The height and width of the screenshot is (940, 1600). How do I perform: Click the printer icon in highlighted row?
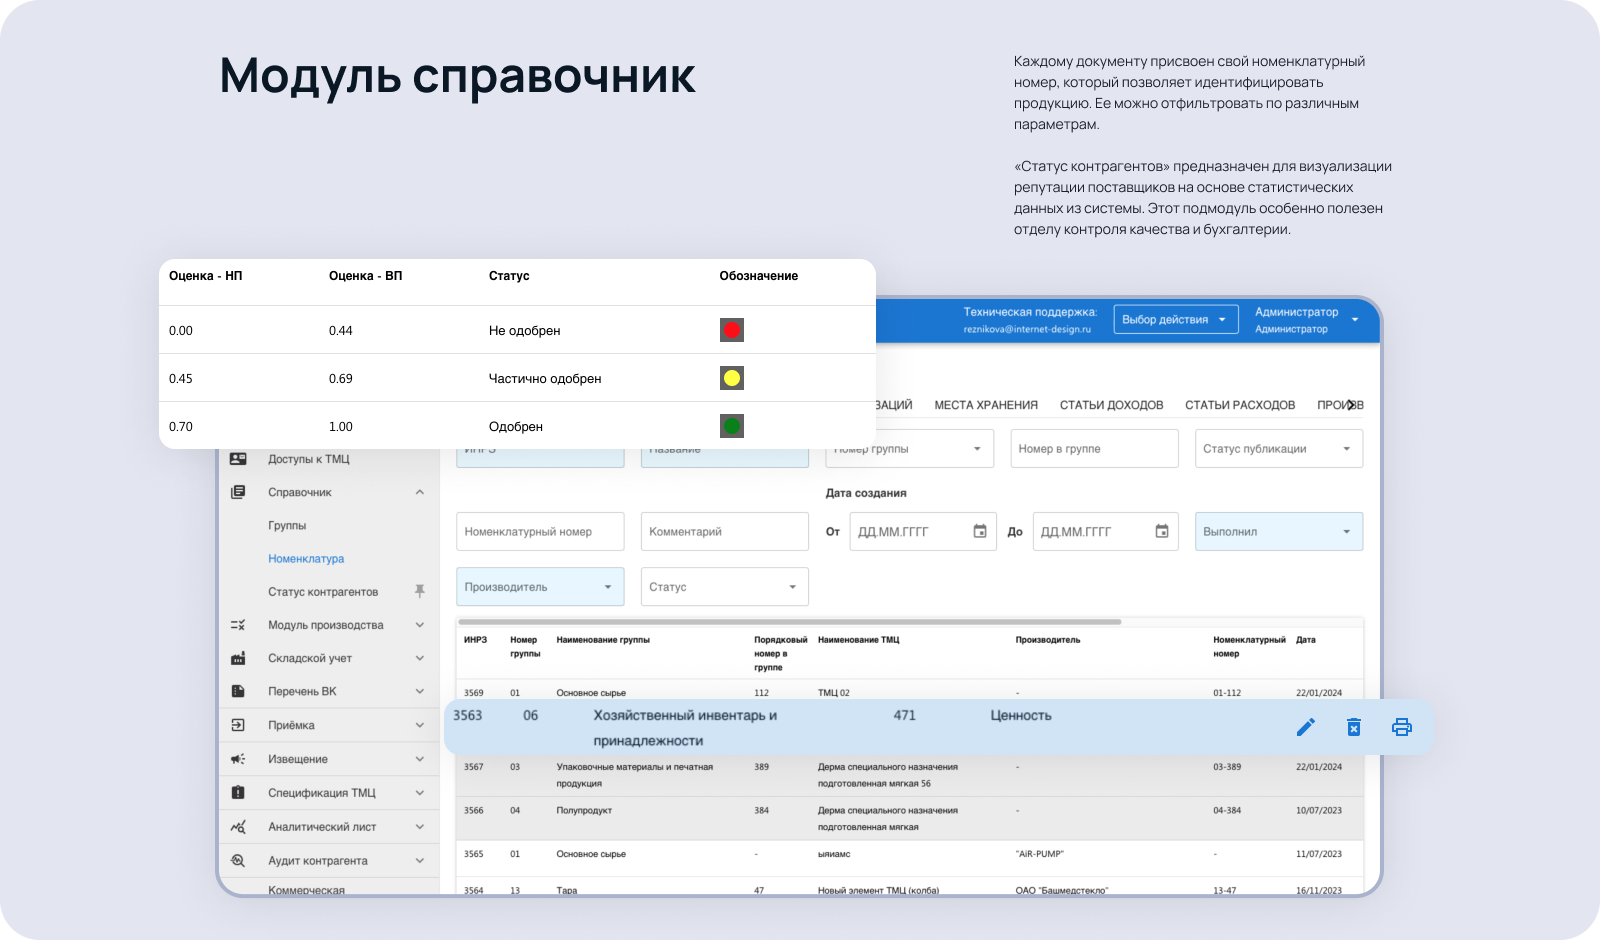(1401, 727)
